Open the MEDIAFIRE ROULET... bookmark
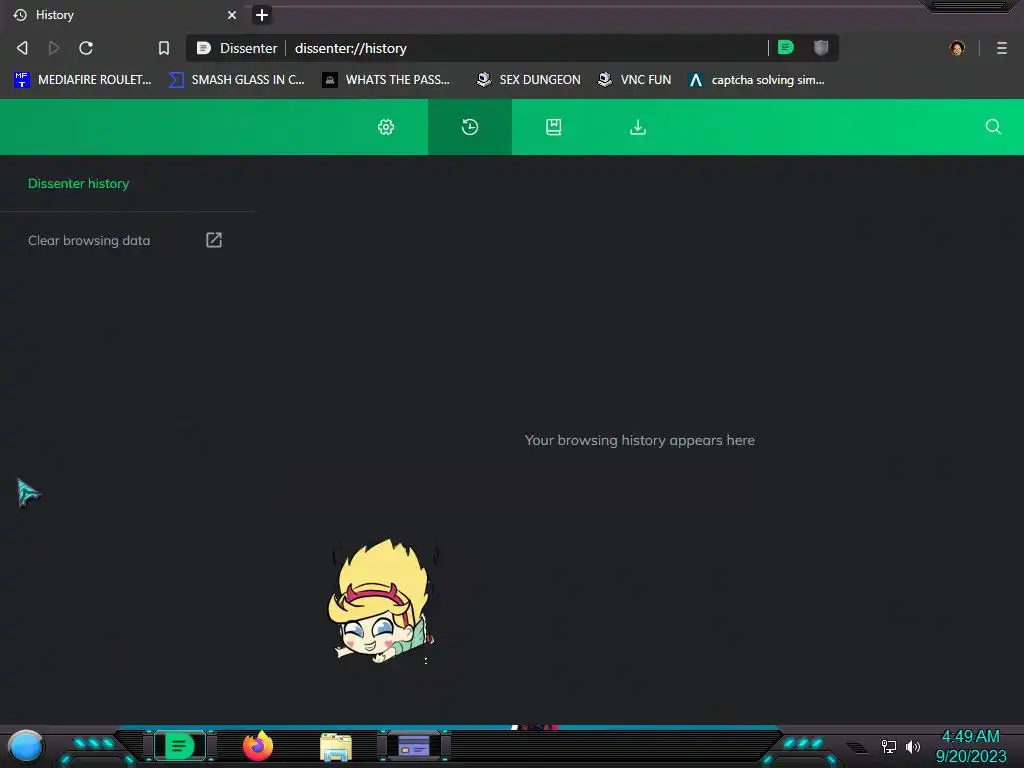 [82, 80]
